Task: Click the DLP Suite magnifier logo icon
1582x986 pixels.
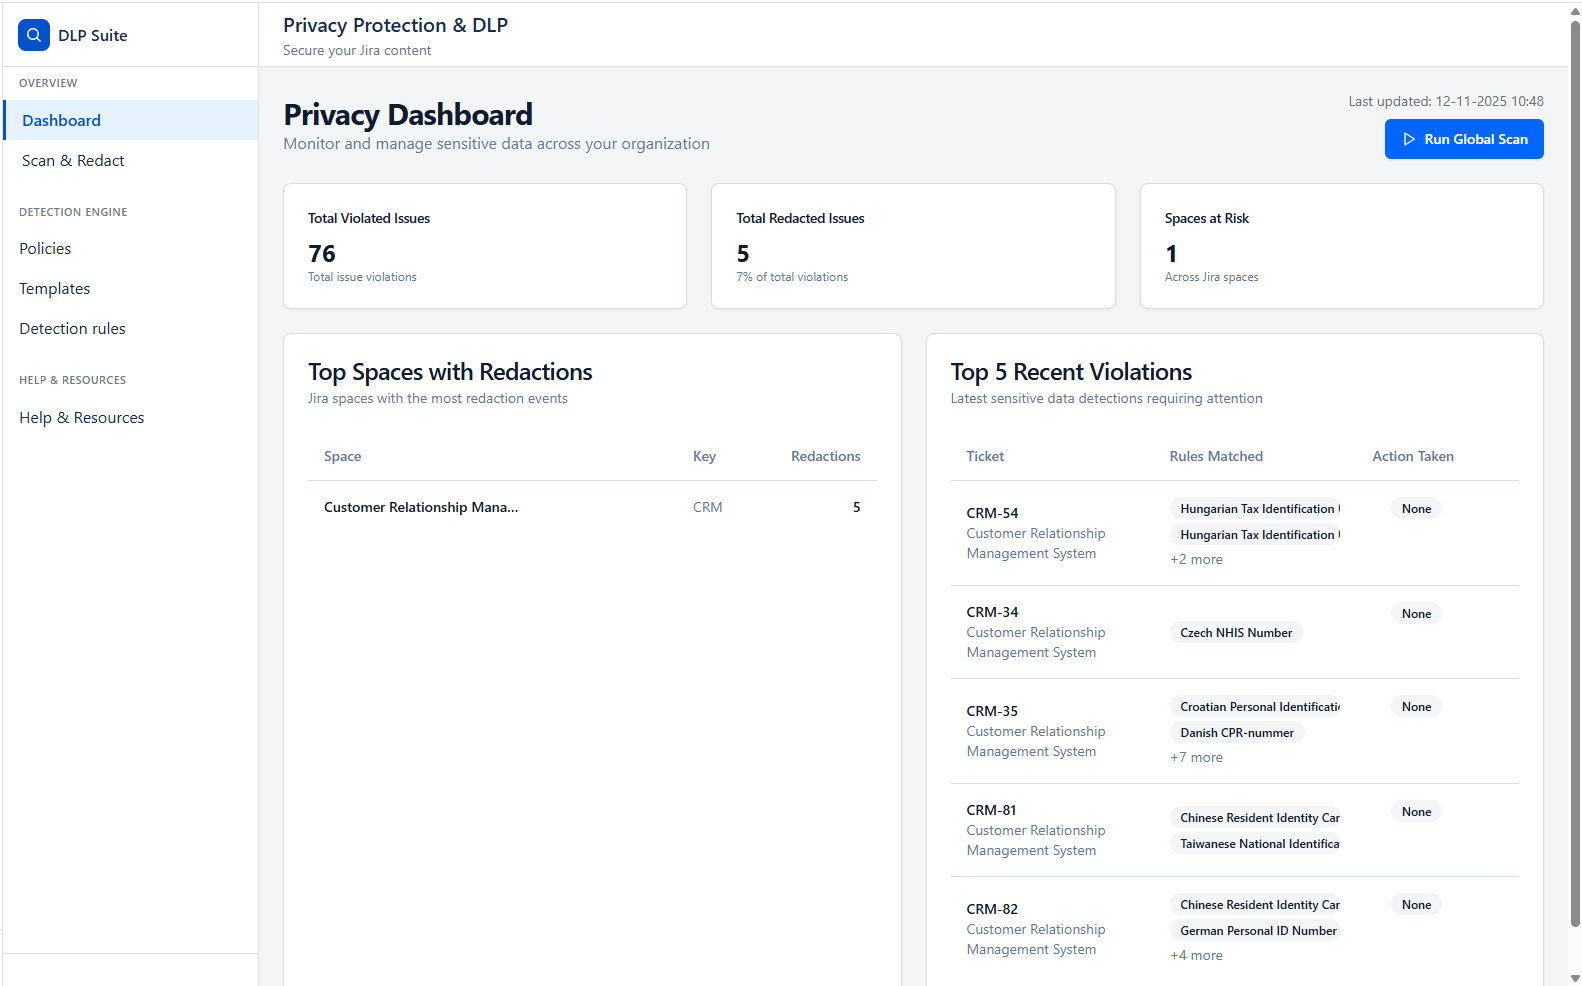Action: click(x=33, y=35)
